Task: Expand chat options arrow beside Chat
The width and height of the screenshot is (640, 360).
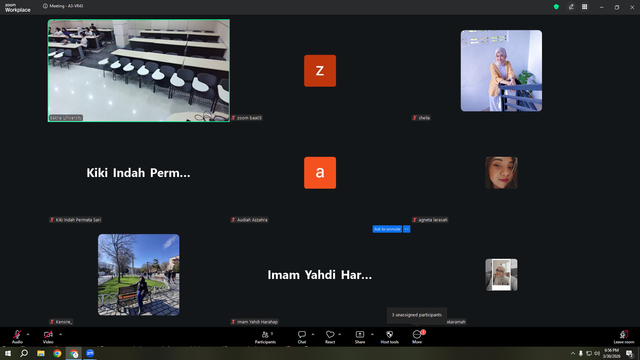Action: coord(313,335)
